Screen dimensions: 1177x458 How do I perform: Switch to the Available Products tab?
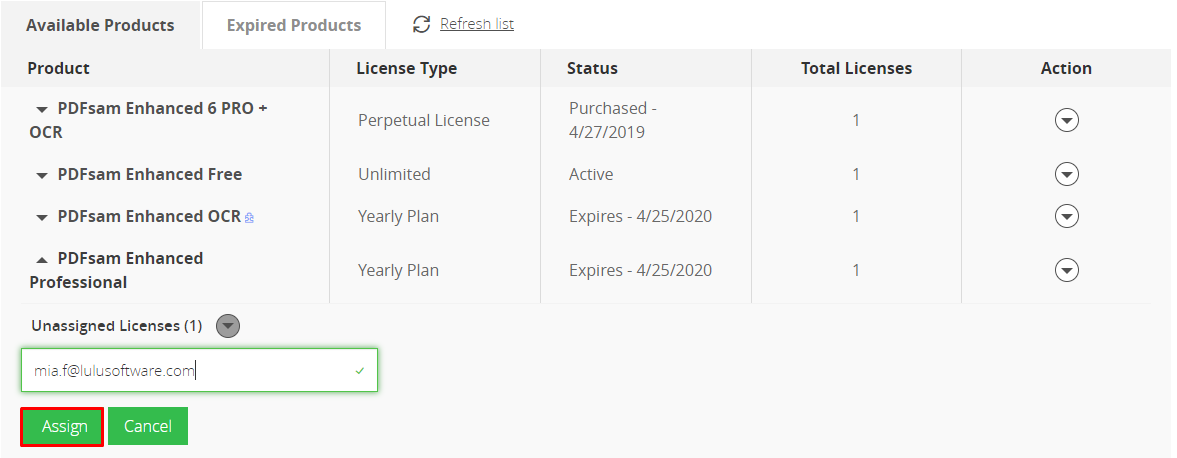100,25
